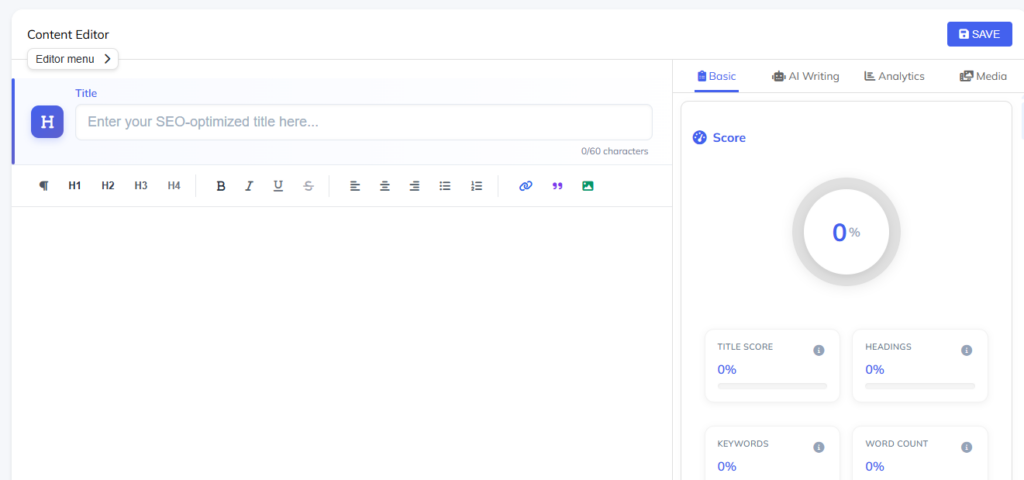1024x480 pixels.
Task: Apply strikethrough formatting
Action: tap(308, 186)
